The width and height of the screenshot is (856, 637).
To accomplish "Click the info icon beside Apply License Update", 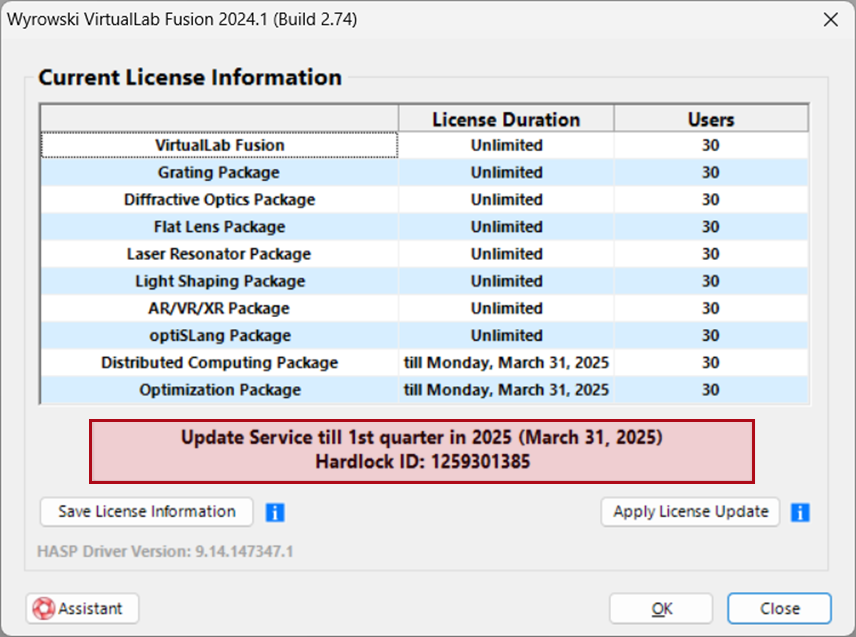I will (x=800, y=513).
